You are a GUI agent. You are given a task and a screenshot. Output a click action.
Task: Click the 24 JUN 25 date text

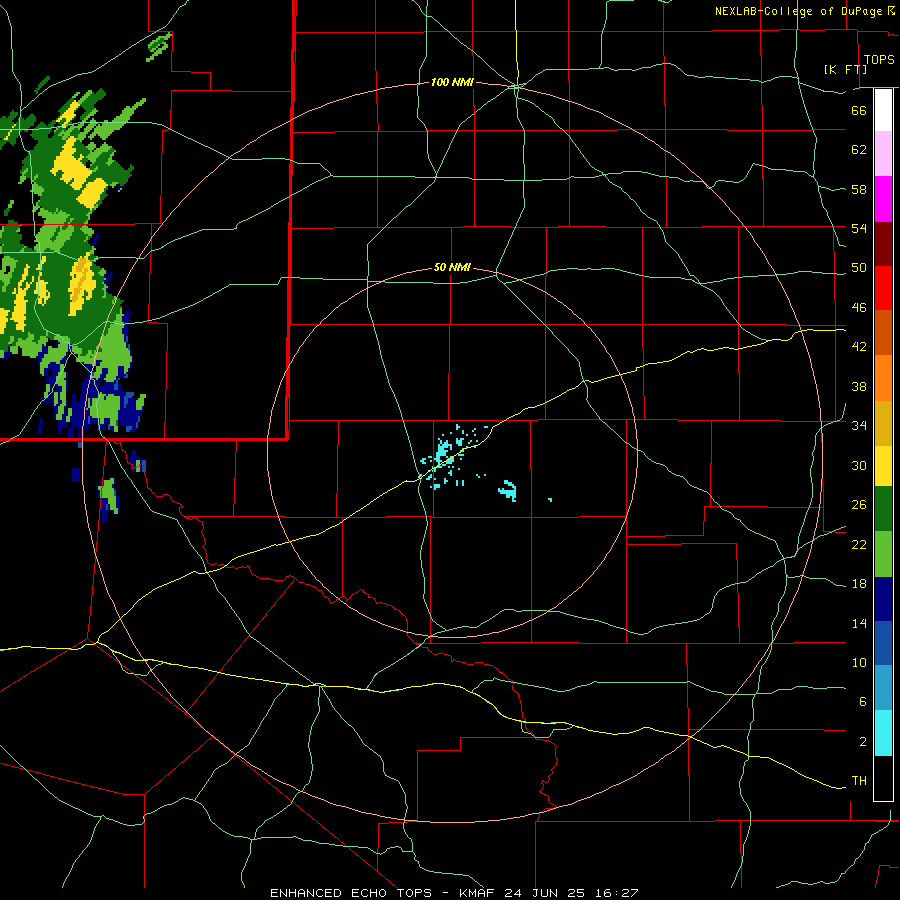546,893
